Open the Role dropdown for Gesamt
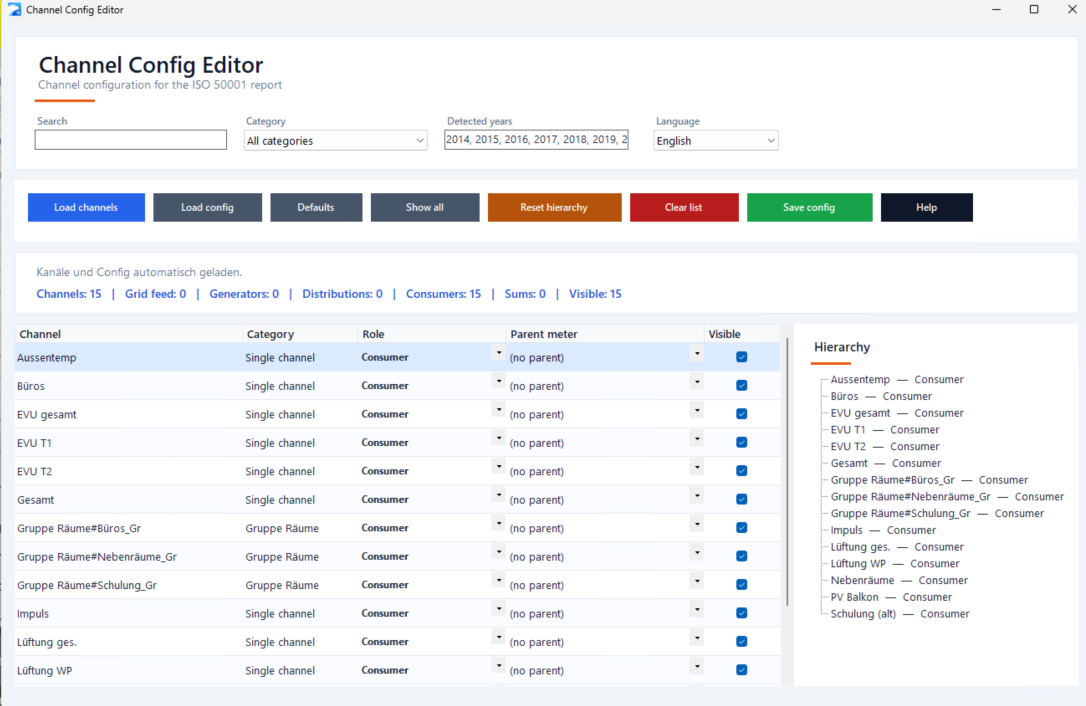The image size is (1086, 706). click(499, 495)
